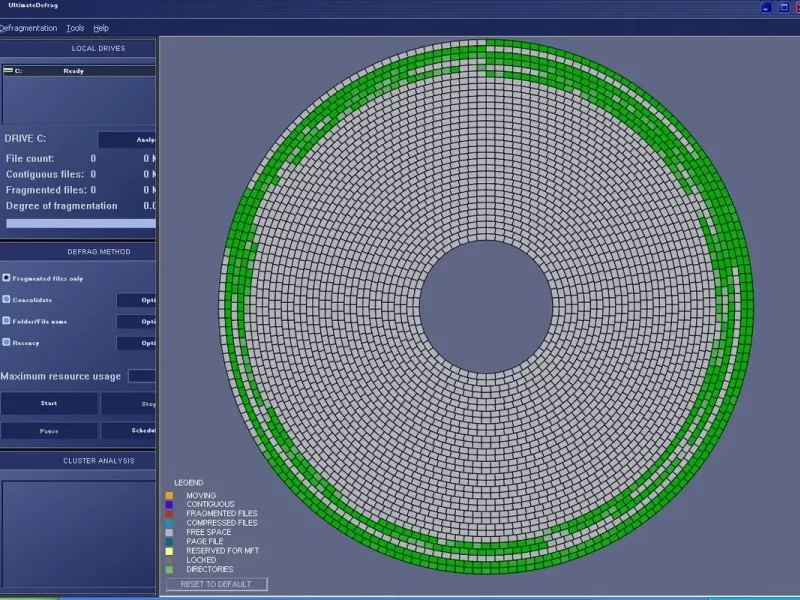The image size is (800, 600).
Task: Open the Tools menu
Action: pyautogui.click(x=75, y=28)
